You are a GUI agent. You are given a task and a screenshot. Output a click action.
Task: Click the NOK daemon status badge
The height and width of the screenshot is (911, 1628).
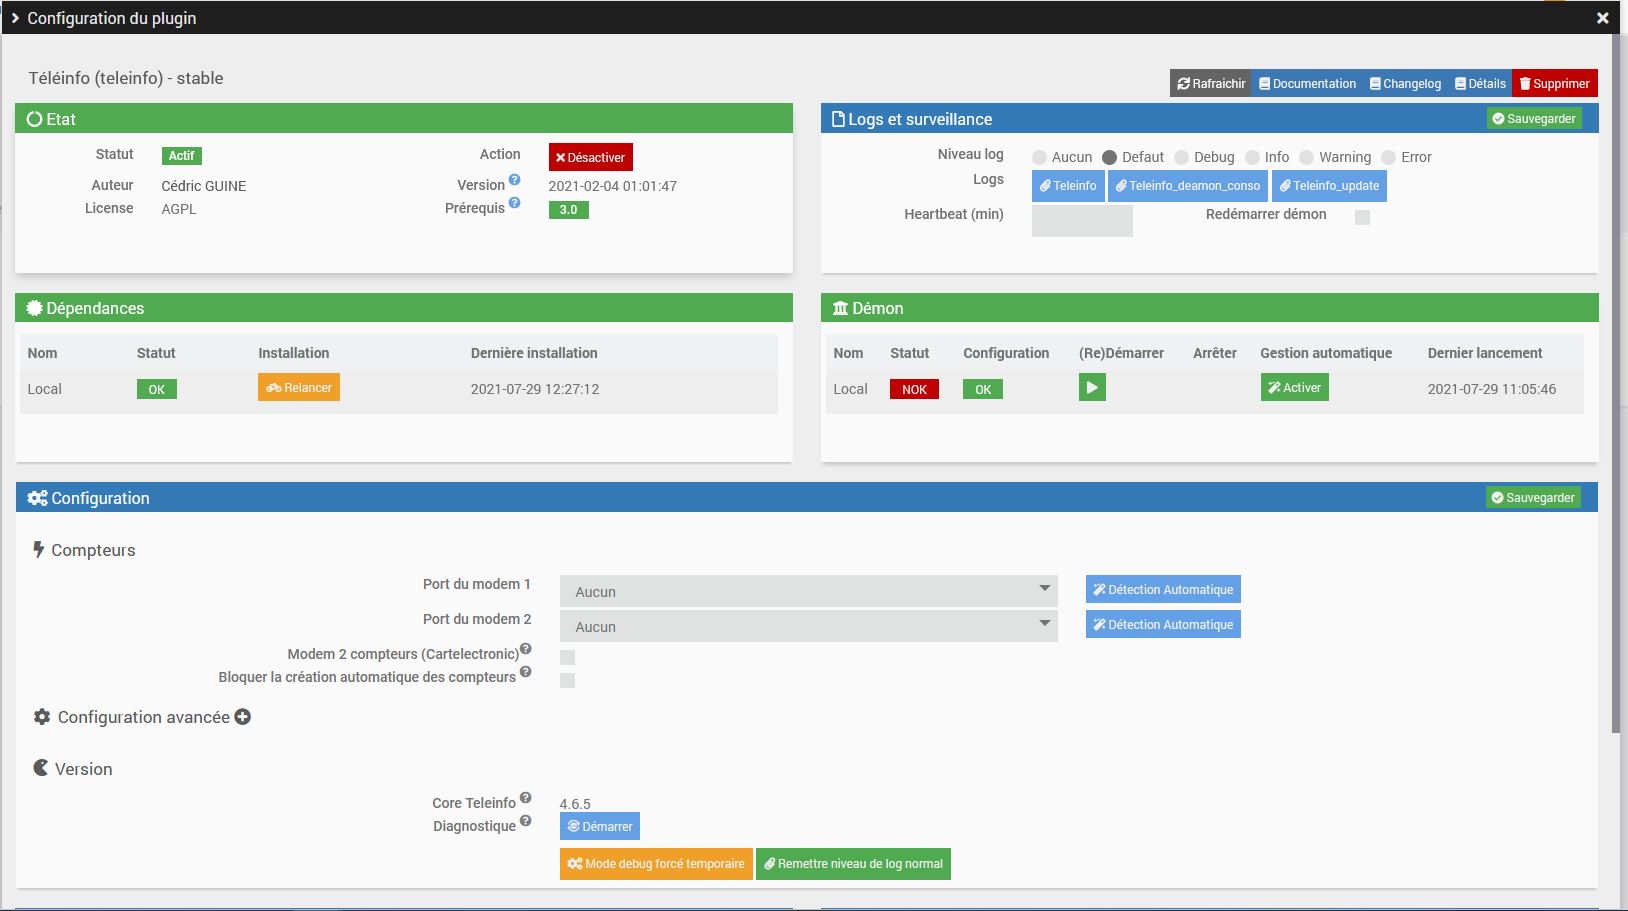coord(914,390)
